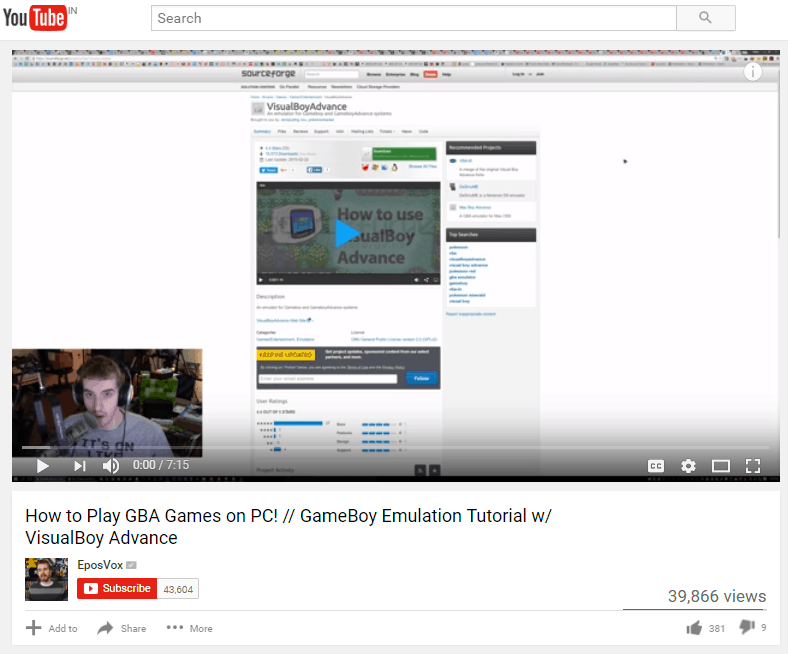Switch to theater mode

[721, 466]
